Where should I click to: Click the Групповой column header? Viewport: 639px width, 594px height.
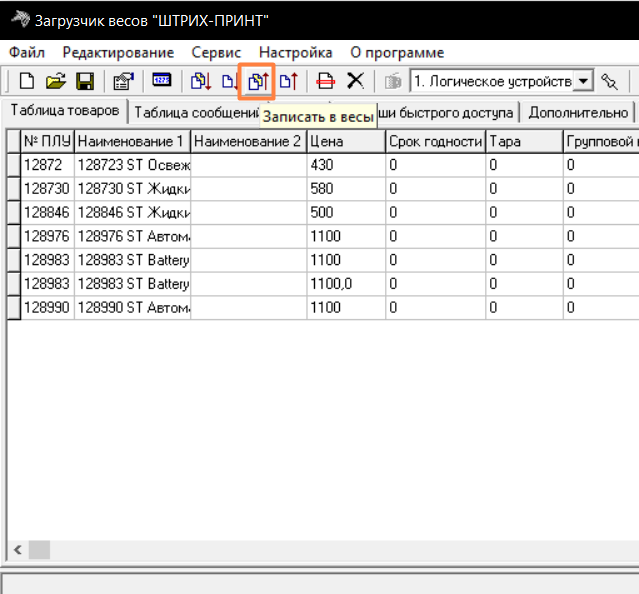601,141
